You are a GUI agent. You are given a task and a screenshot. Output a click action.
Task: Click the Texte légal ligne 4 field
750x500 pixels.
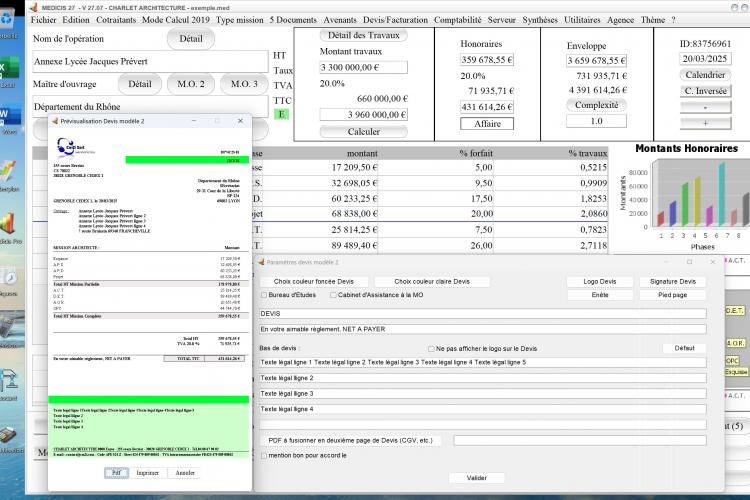click(483, 409)
